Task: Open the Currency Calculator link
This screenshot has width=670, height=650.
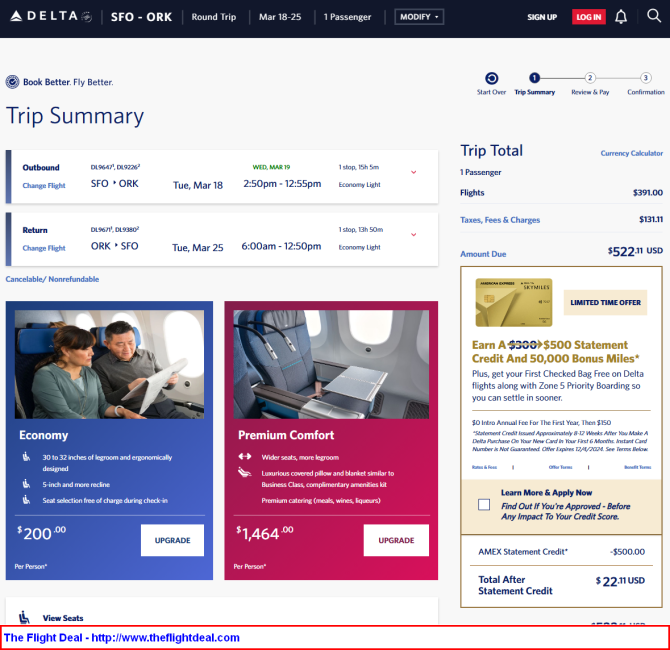Action: click(x=632, y=153)
